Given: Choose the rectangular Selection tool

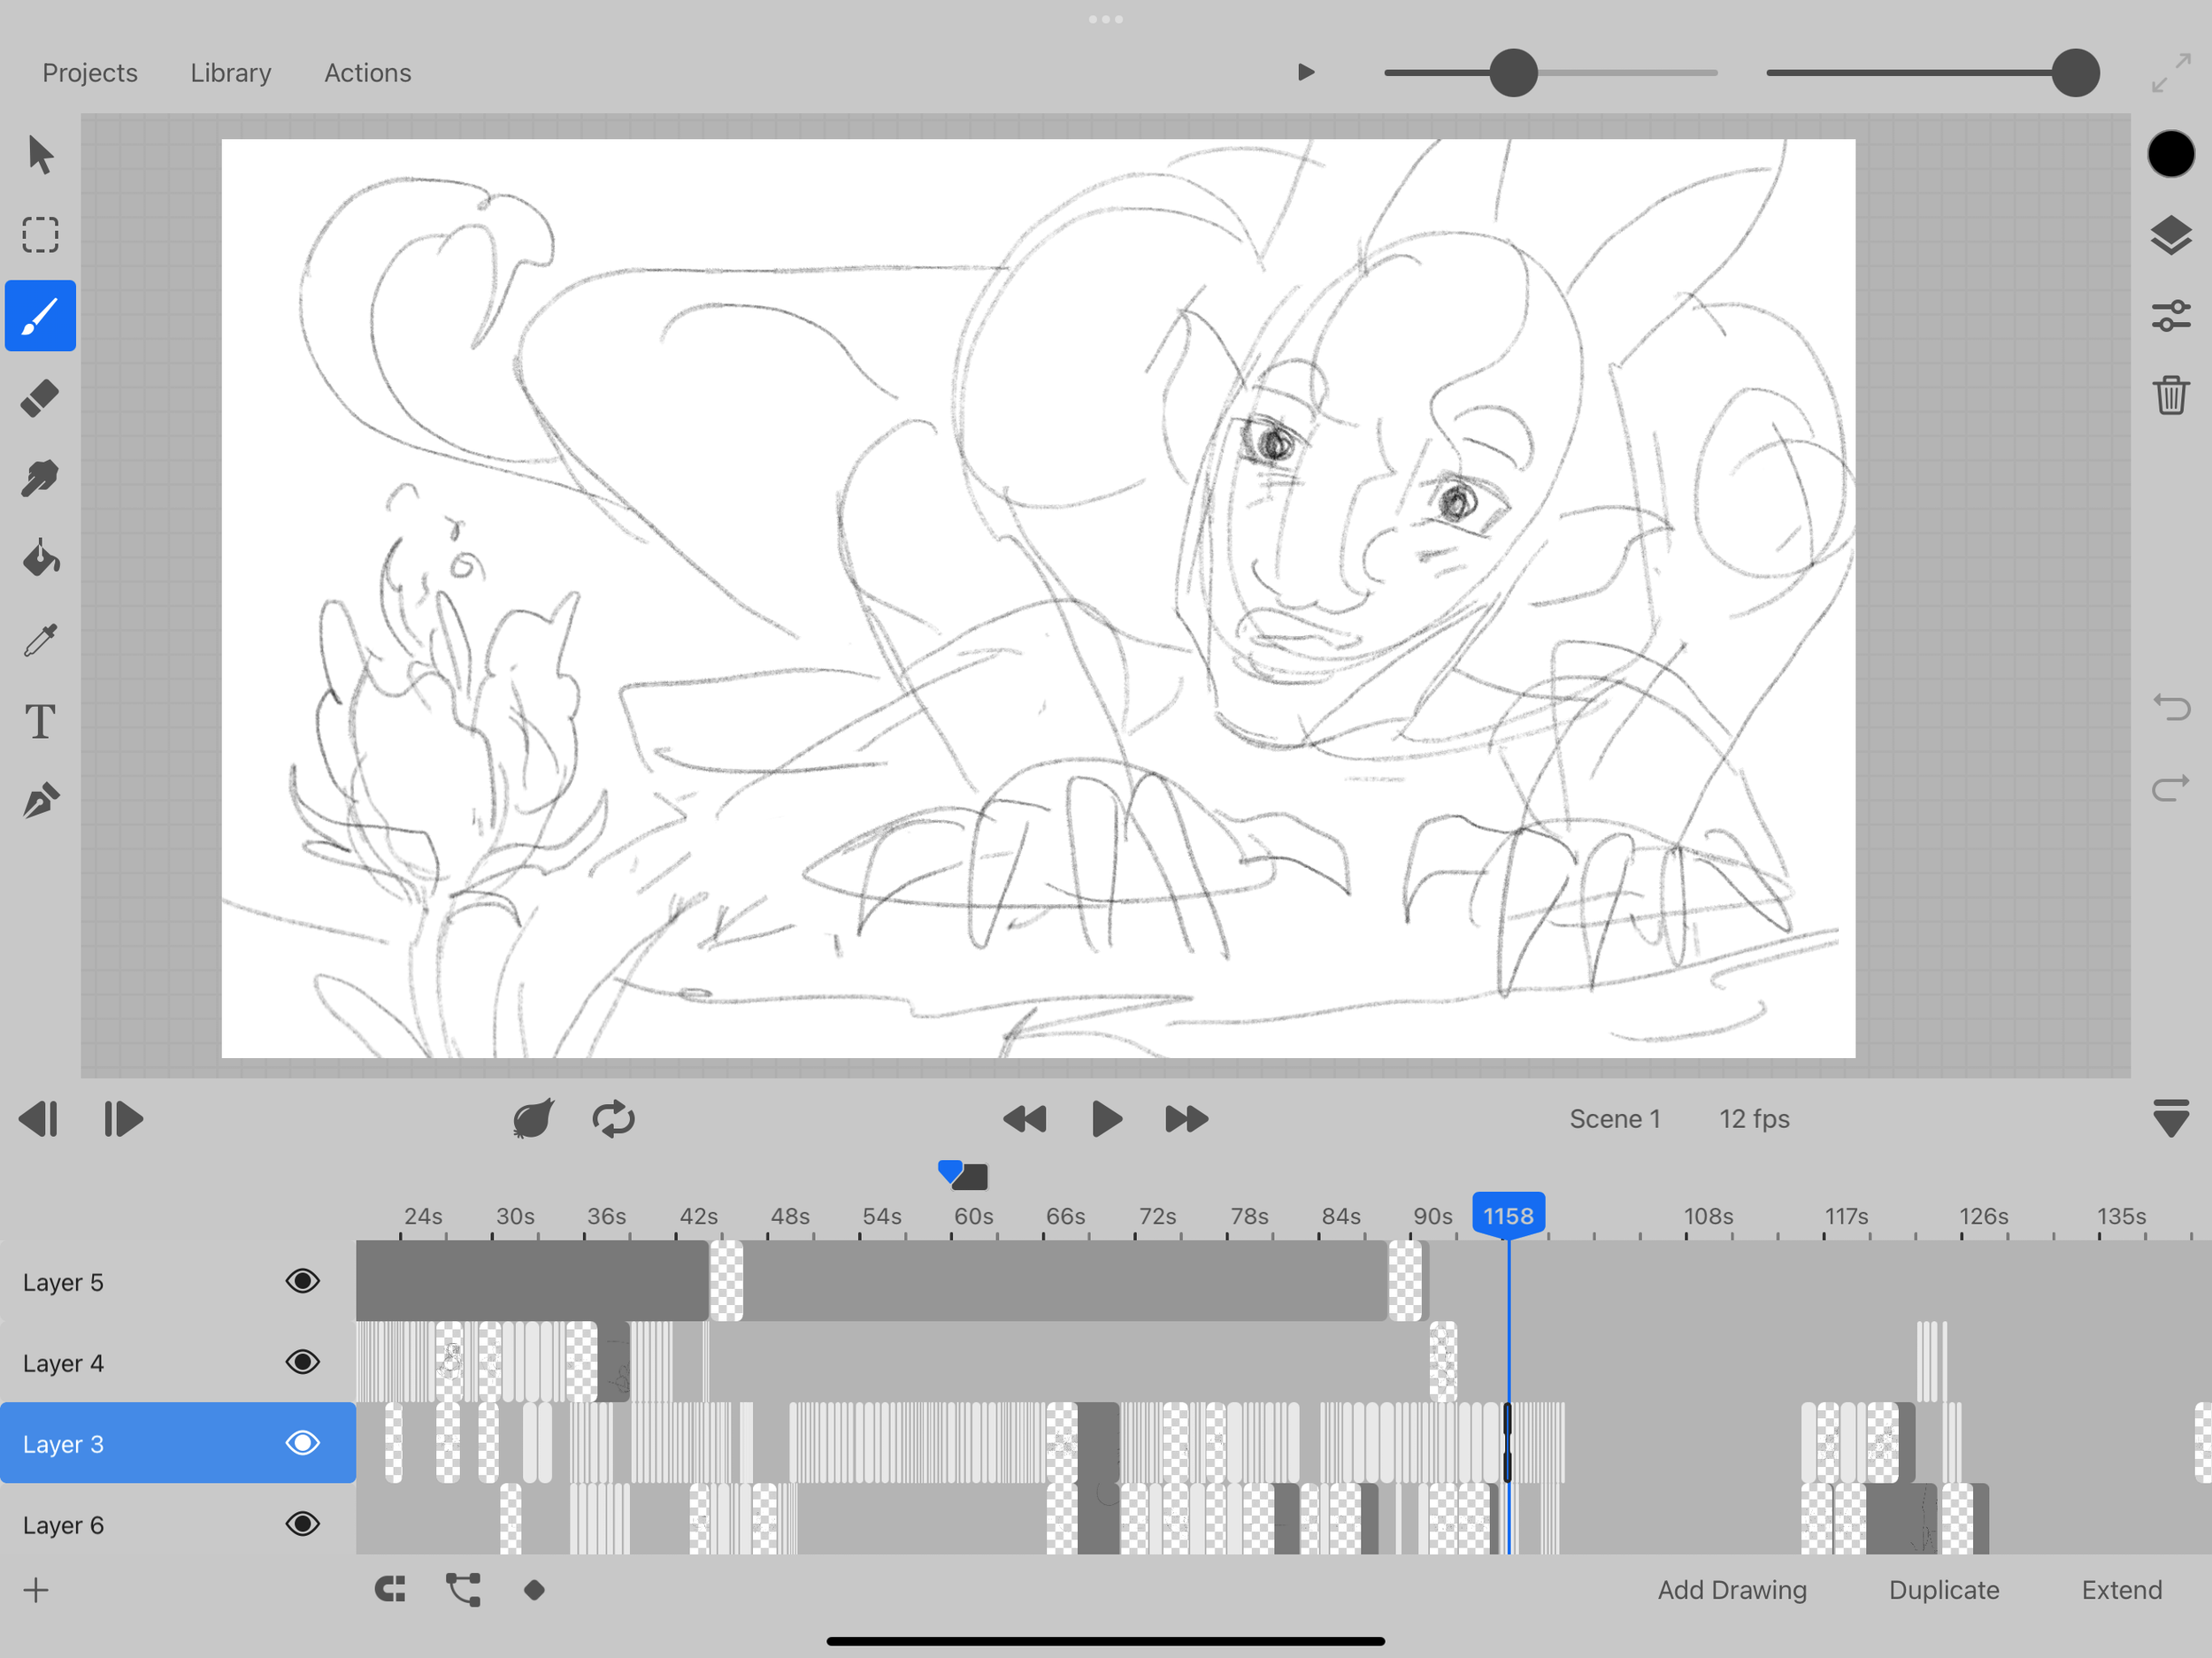Looking at the screenshot, I should [x=40, y=235].
